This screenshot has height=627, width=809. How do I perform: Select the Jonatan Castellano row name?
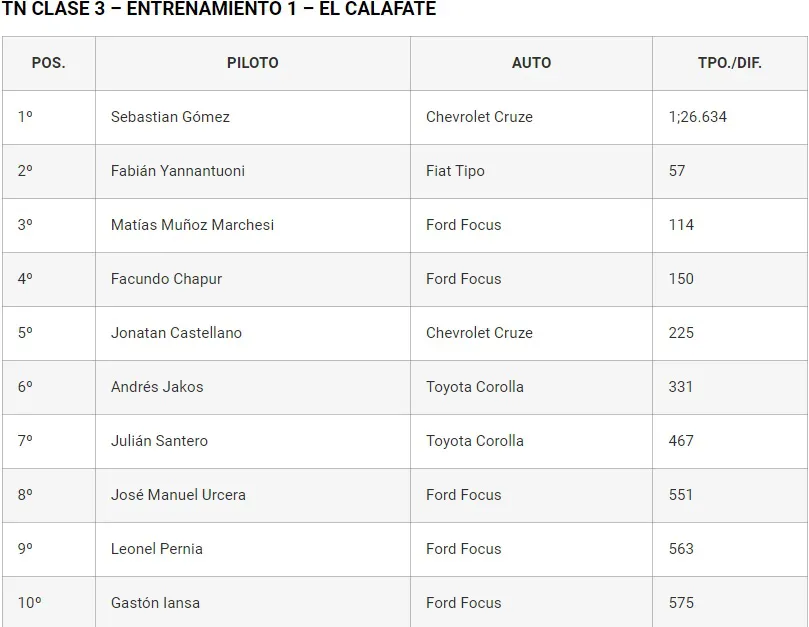(176, 333)
